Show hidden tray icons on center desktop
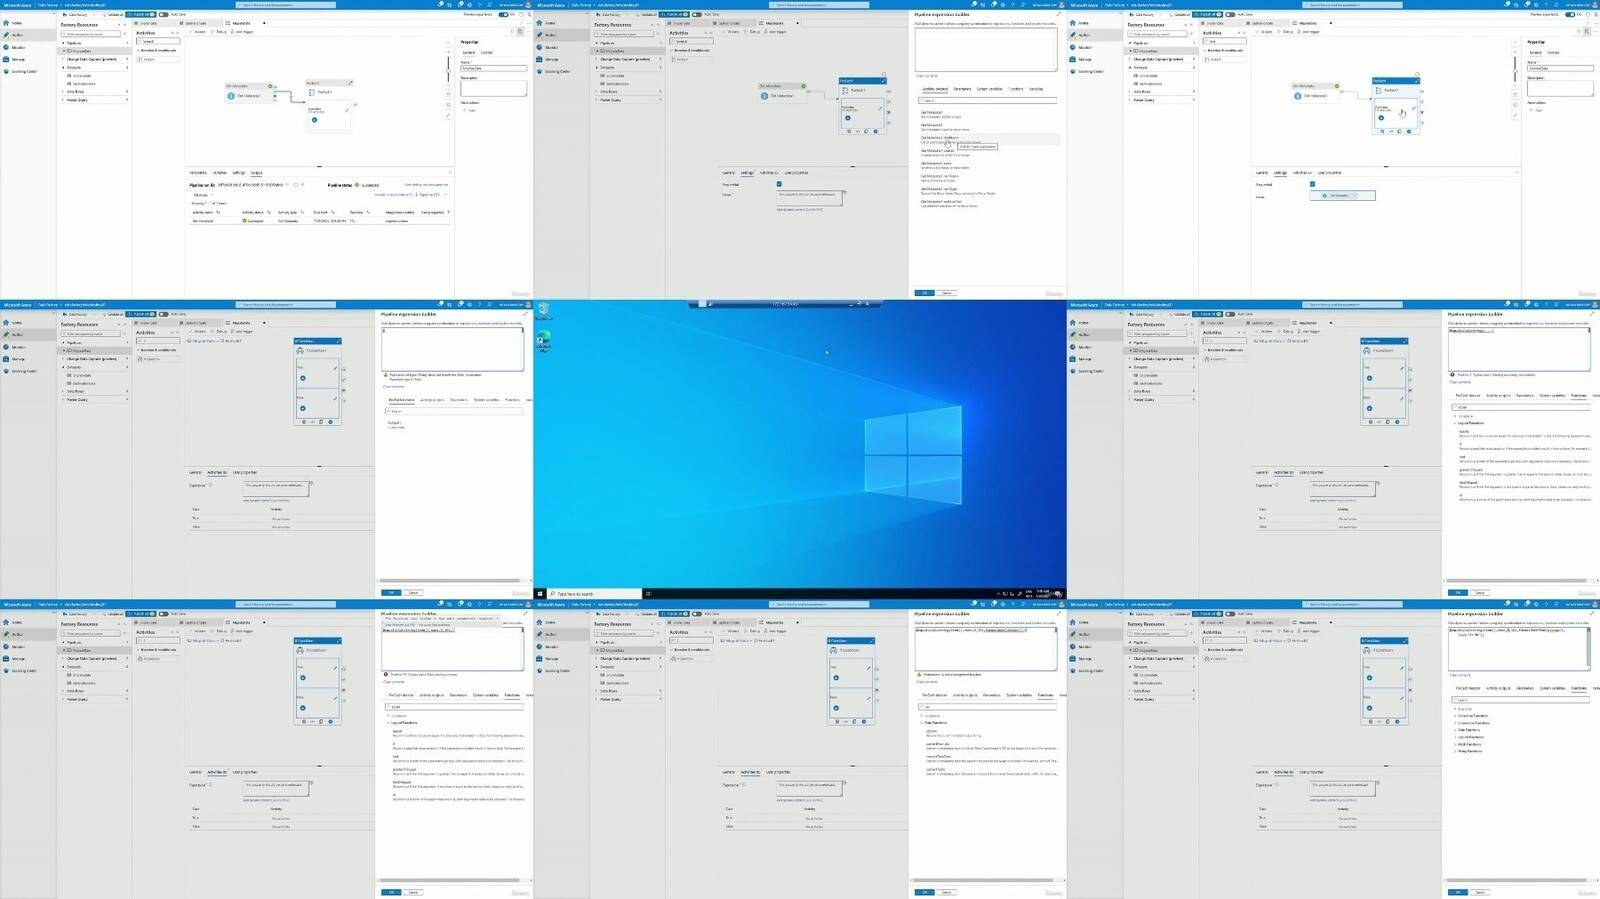1600x899 pixels. [x=998, y=593]
